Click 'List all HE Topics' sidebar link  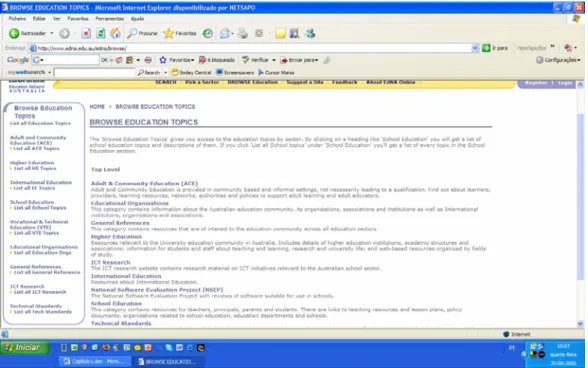coord(35,168)
